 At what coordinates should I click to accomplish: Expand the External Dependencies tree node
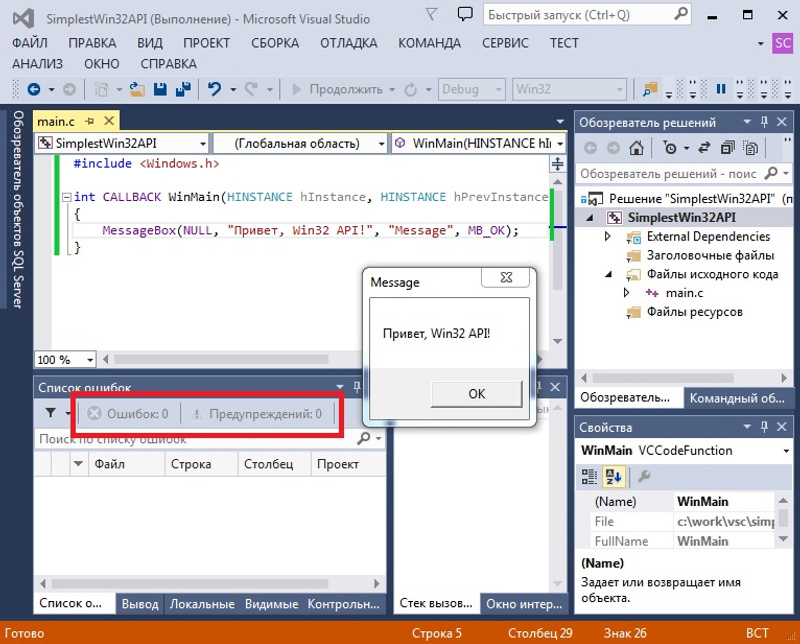coord(607,237)
